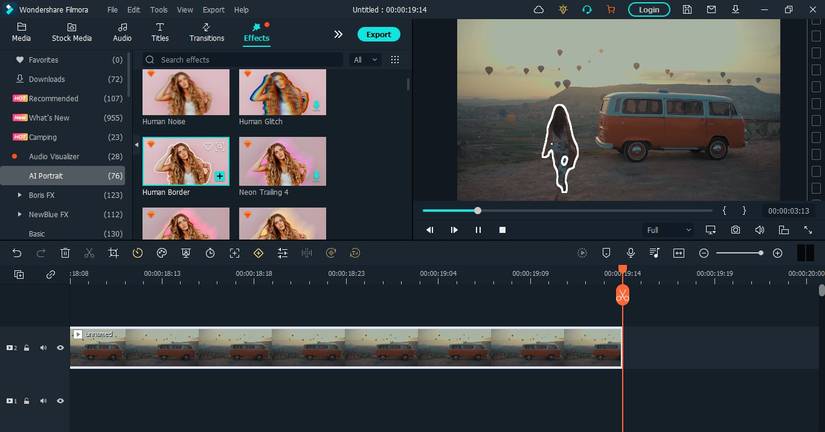Click the preview playback progress slider
The image size is (825, 432).
(x=567, y=210)
